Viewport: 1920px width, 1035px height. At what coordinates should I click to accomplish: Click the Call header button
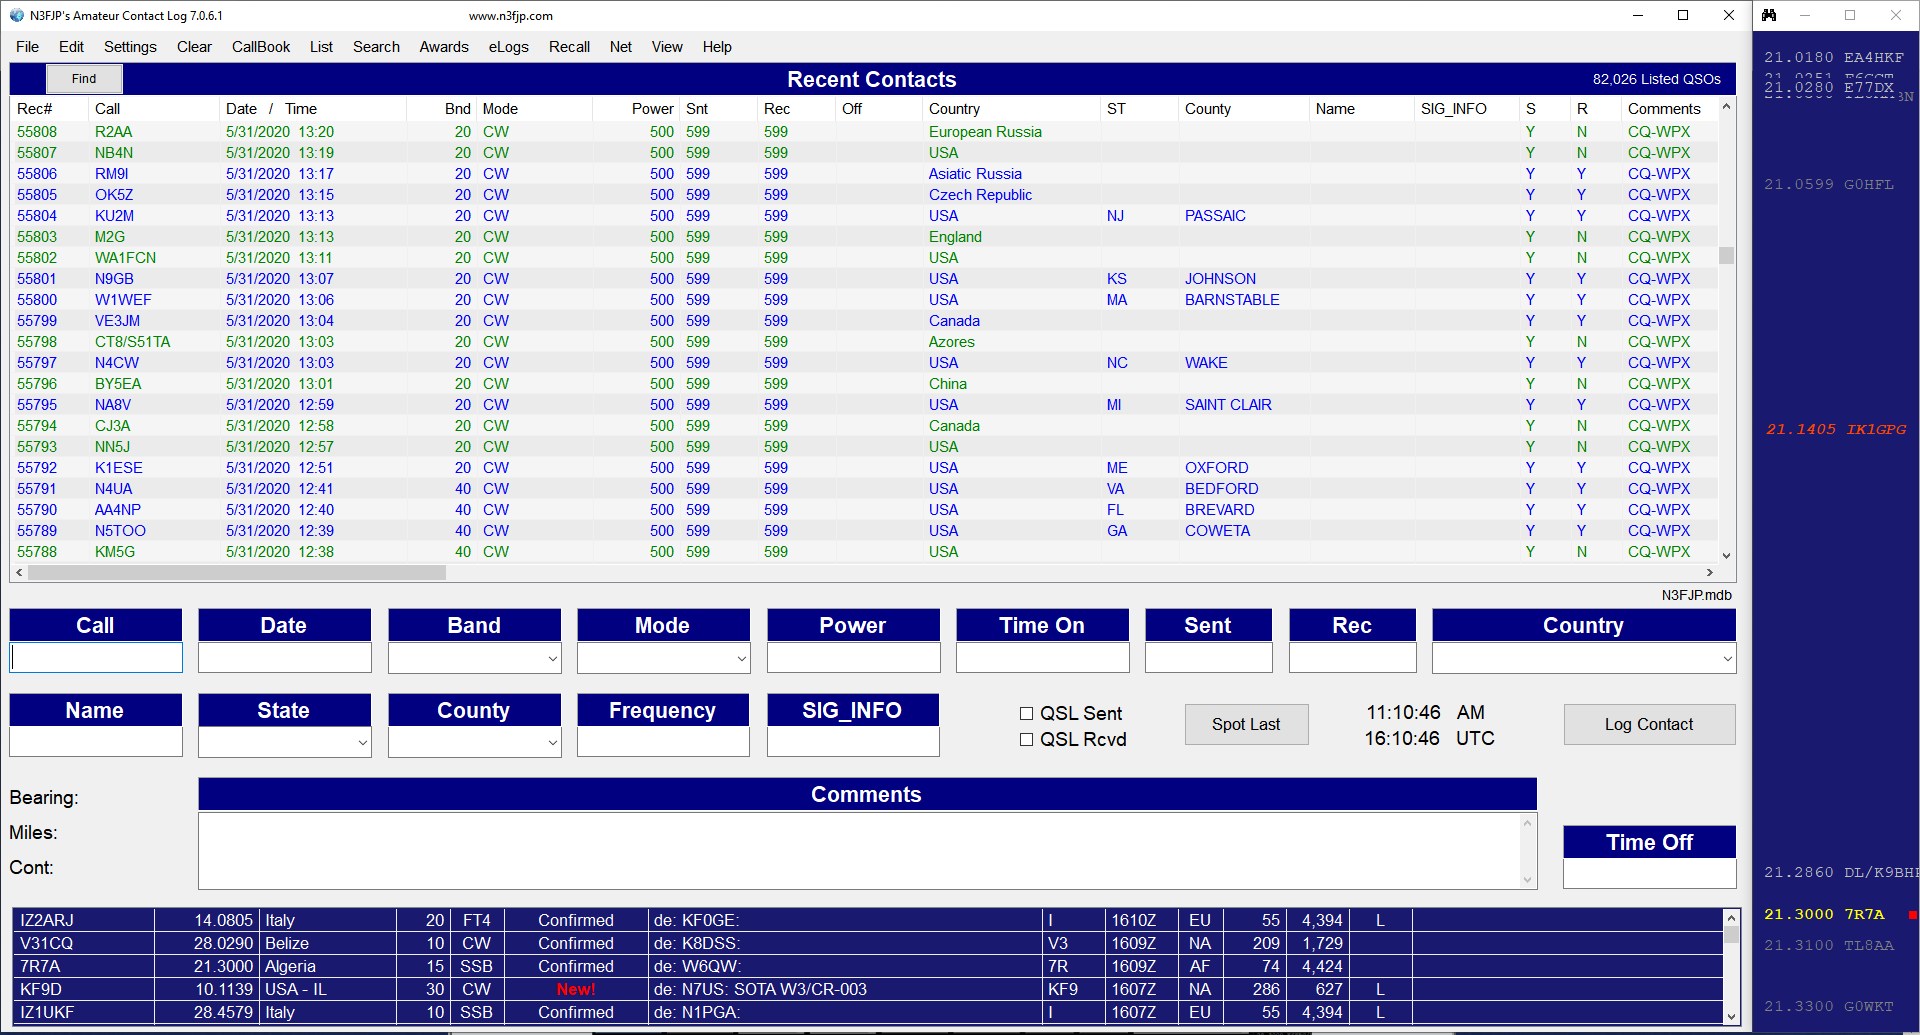point(96,625)
